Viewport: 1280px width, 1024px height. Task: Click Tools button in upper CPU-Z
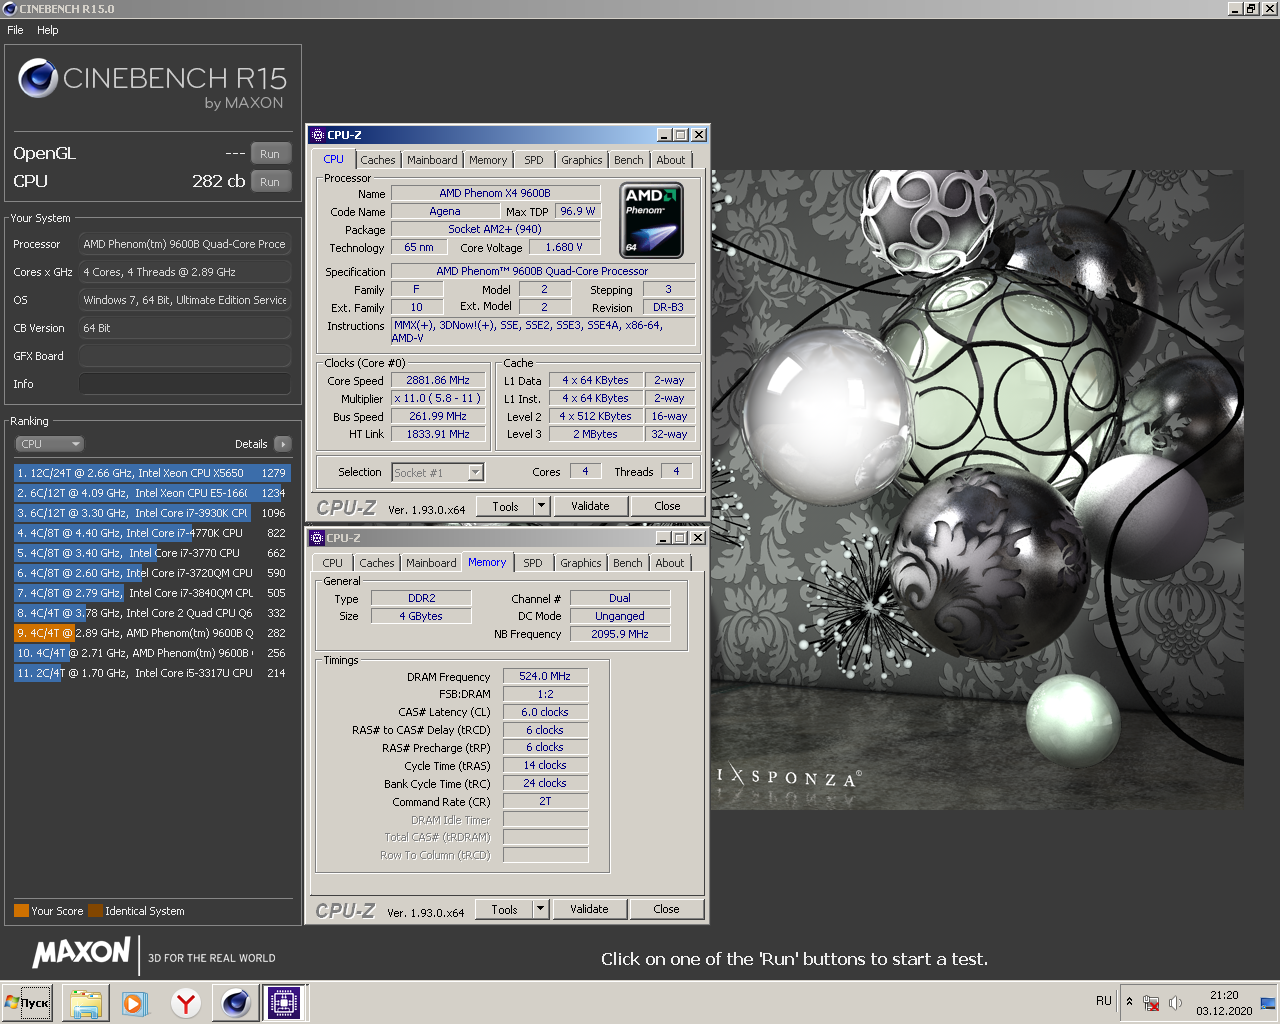click(505, 507)
